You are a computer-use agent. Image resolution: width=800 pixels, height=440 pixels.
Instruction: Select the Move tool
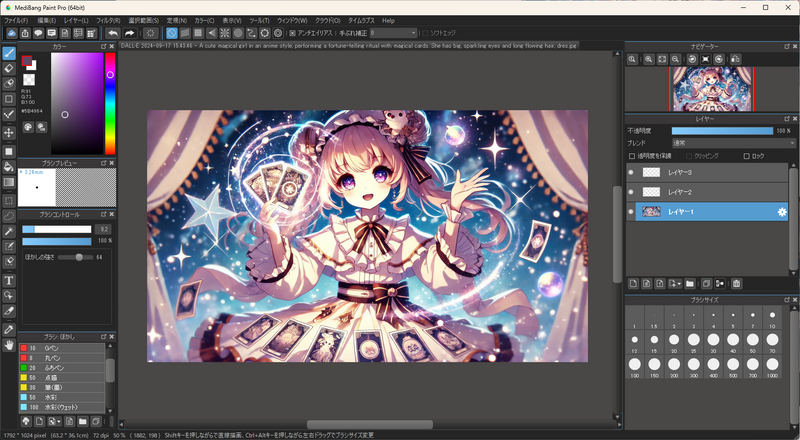[x=9, y=132]
